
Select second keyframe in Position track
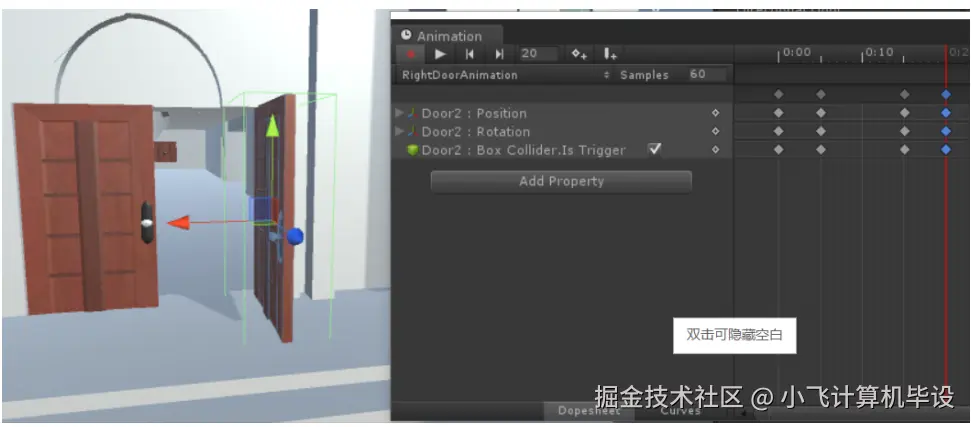821,113
